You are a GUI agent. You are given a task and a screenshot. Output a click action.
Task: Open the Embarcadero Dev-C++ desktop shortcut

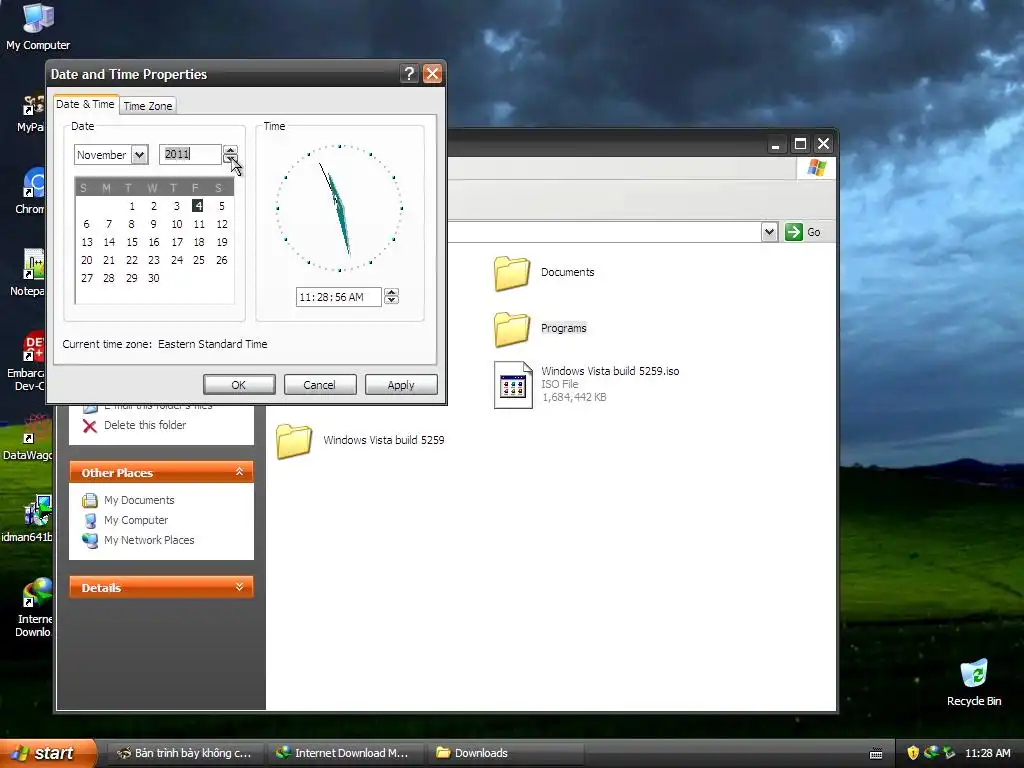click(34, 347)
